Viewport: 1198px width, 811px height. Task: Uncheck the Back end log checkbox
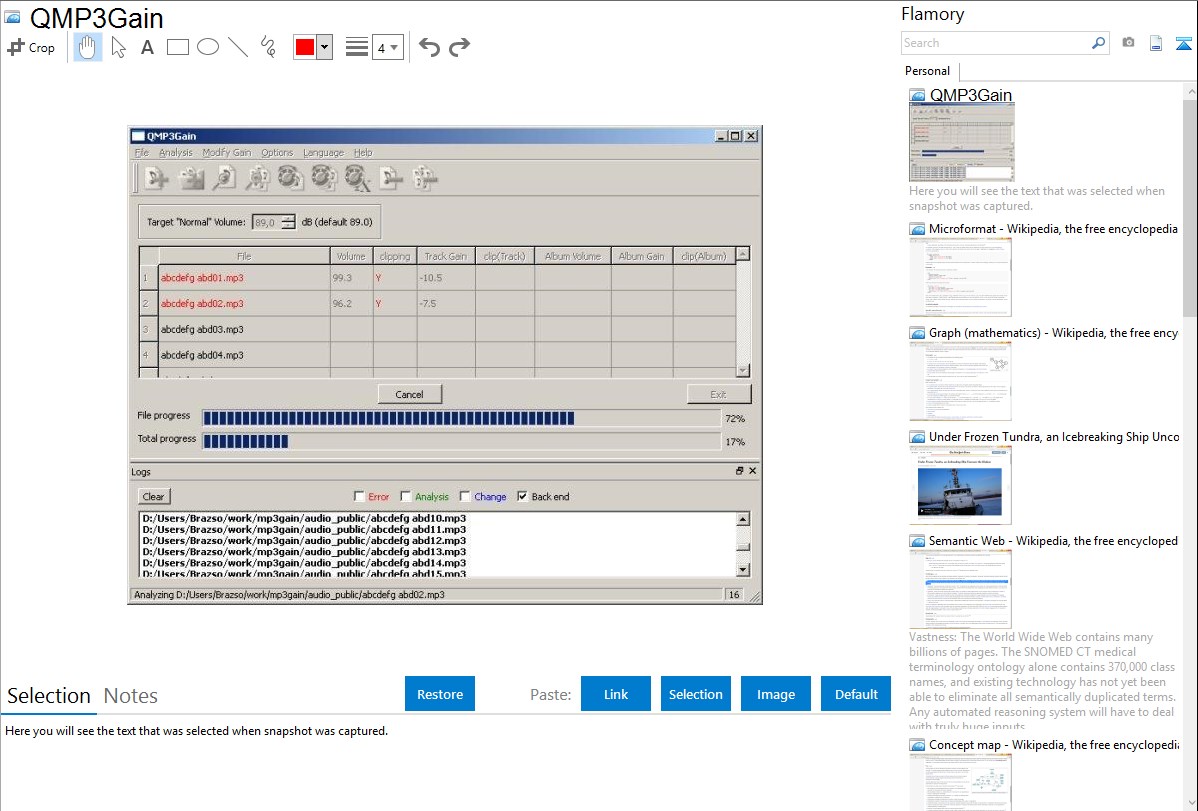[522, 497]
